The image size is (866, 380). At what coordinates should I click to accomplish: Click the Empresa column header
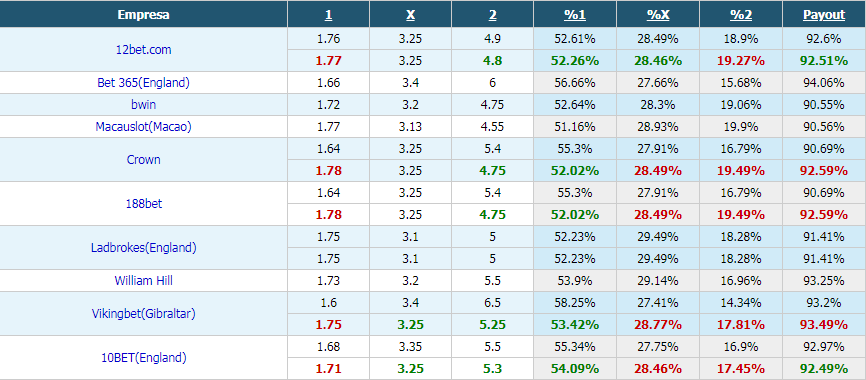[144, 15]
